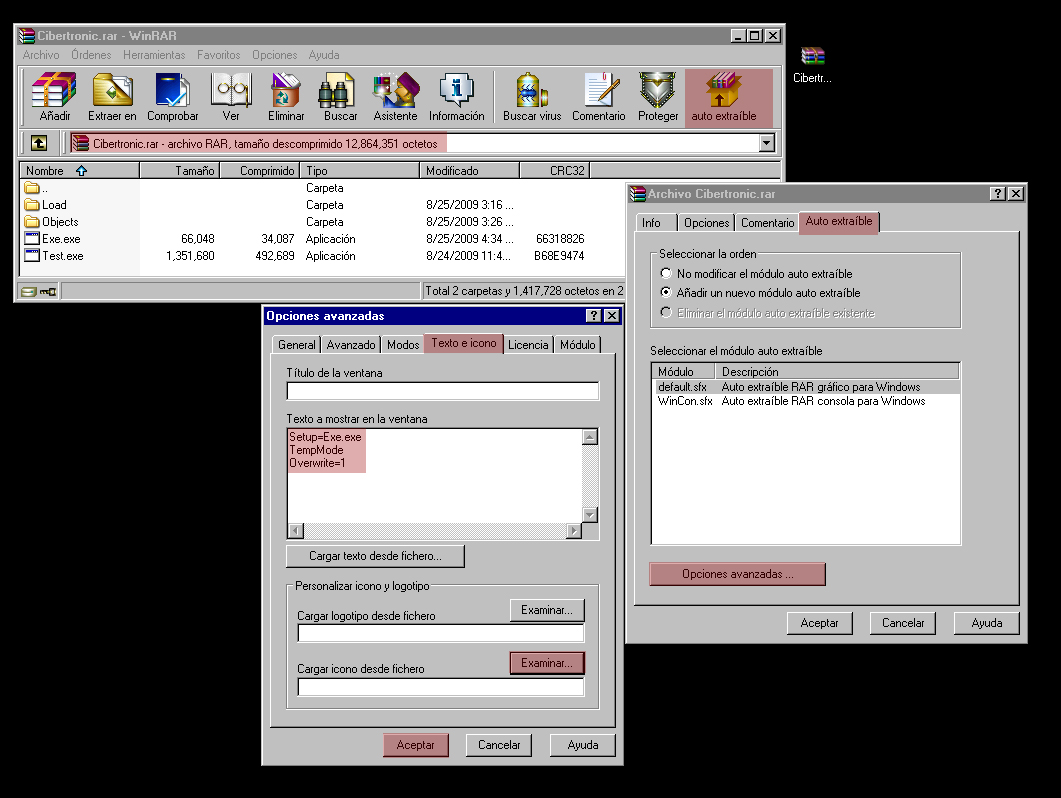Click the parent folder '..' icon
Screen dimensions: 1061x798
pos(32,187)
